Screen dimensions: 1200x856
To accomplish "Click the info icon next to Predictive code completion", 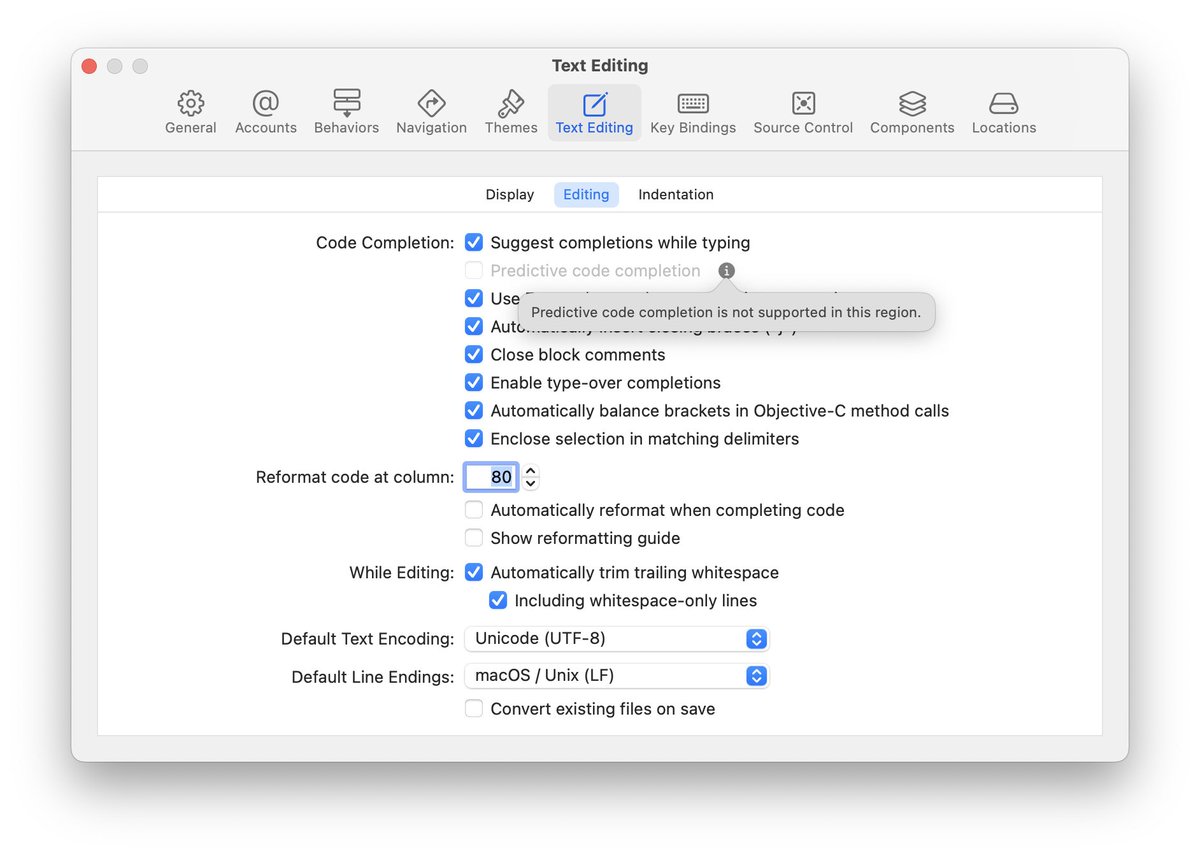I will coord(726,270).
